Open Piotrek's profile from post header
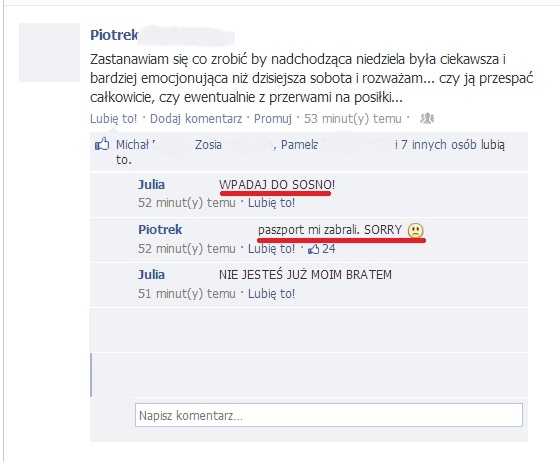560x462 pixels. point(114,35)
